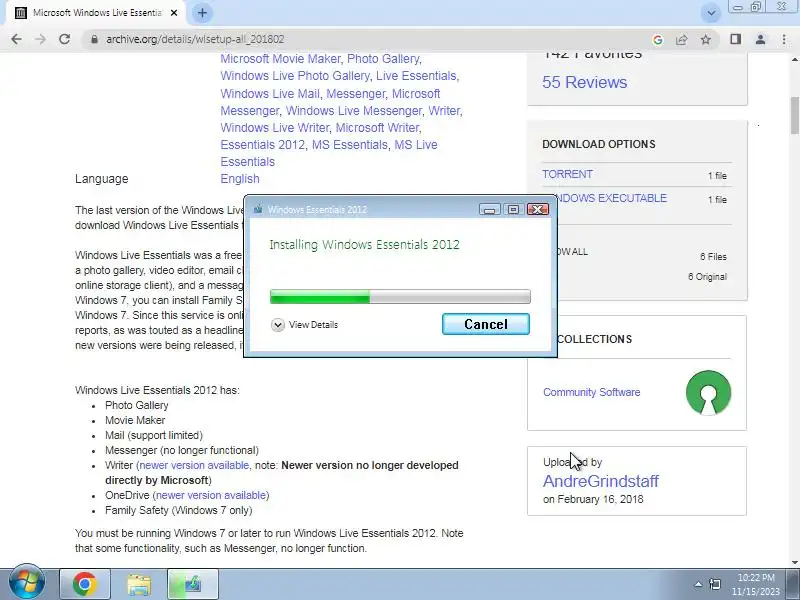The height and width of the screenshot is (600, 800).
Task: Open Windows Live Mail topic link
Action: (x=270, y=94)
